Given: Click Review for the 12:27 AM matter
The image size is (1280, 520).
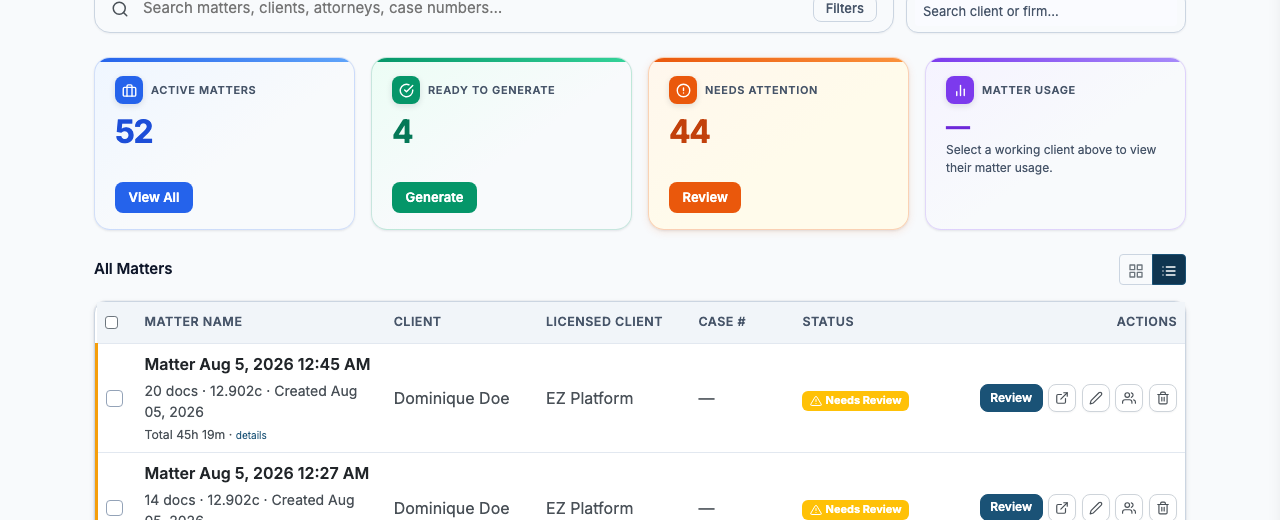Looking at the screenshot, I should coord(1011,507).
